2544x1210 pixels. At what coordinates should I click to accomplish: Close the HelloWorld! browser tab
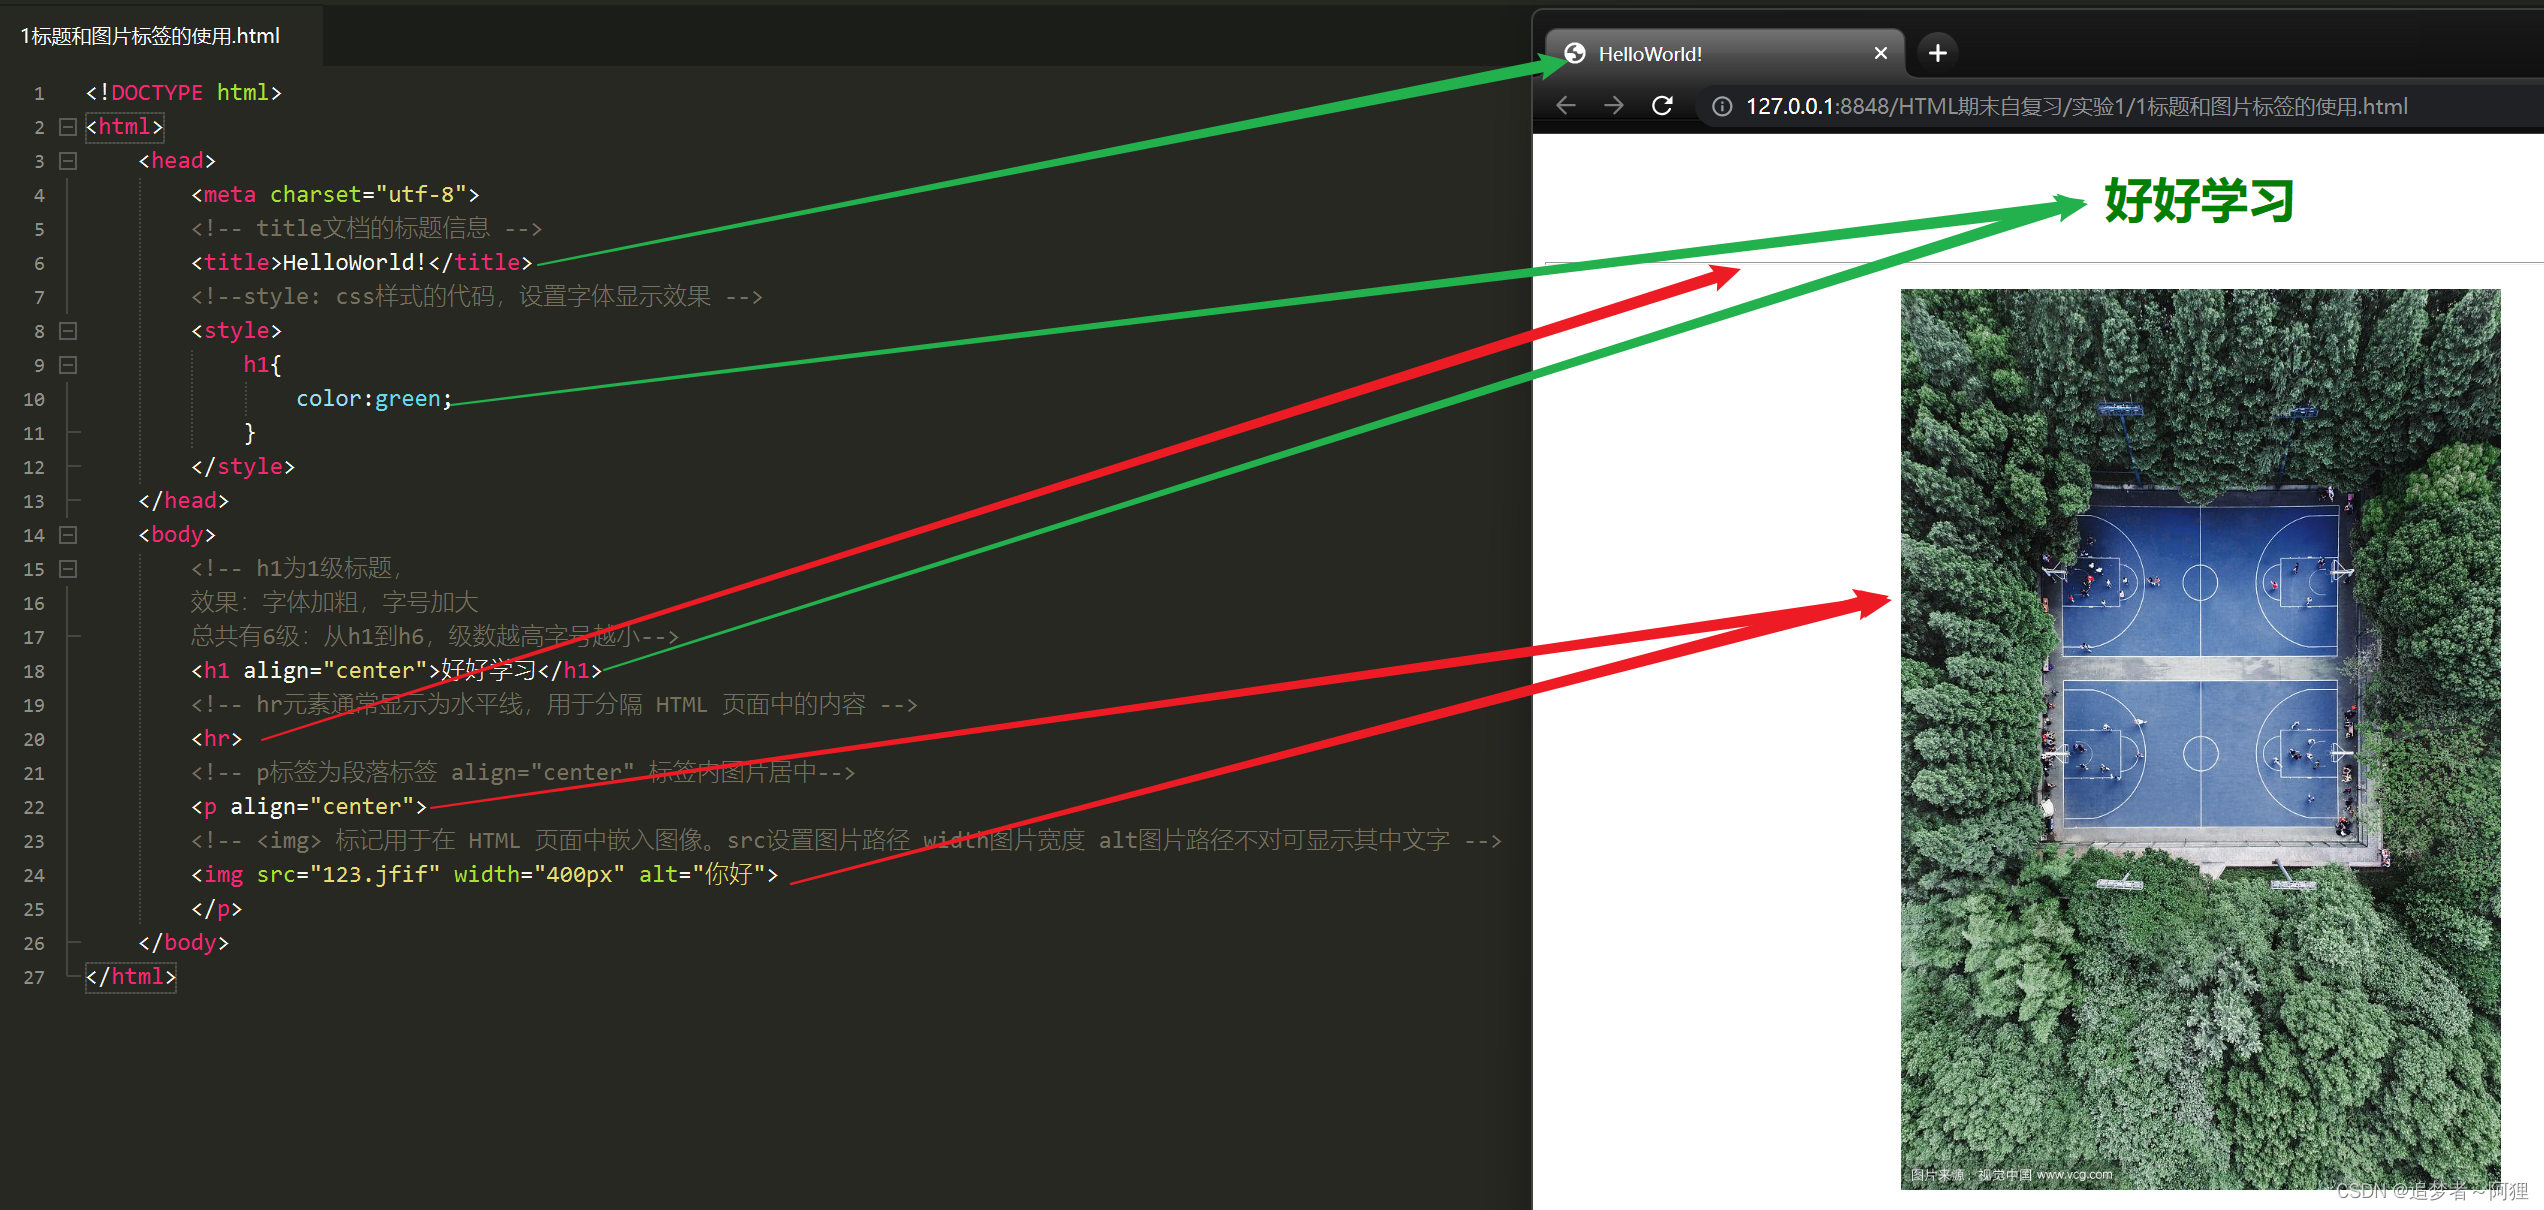coord(1880,53)
